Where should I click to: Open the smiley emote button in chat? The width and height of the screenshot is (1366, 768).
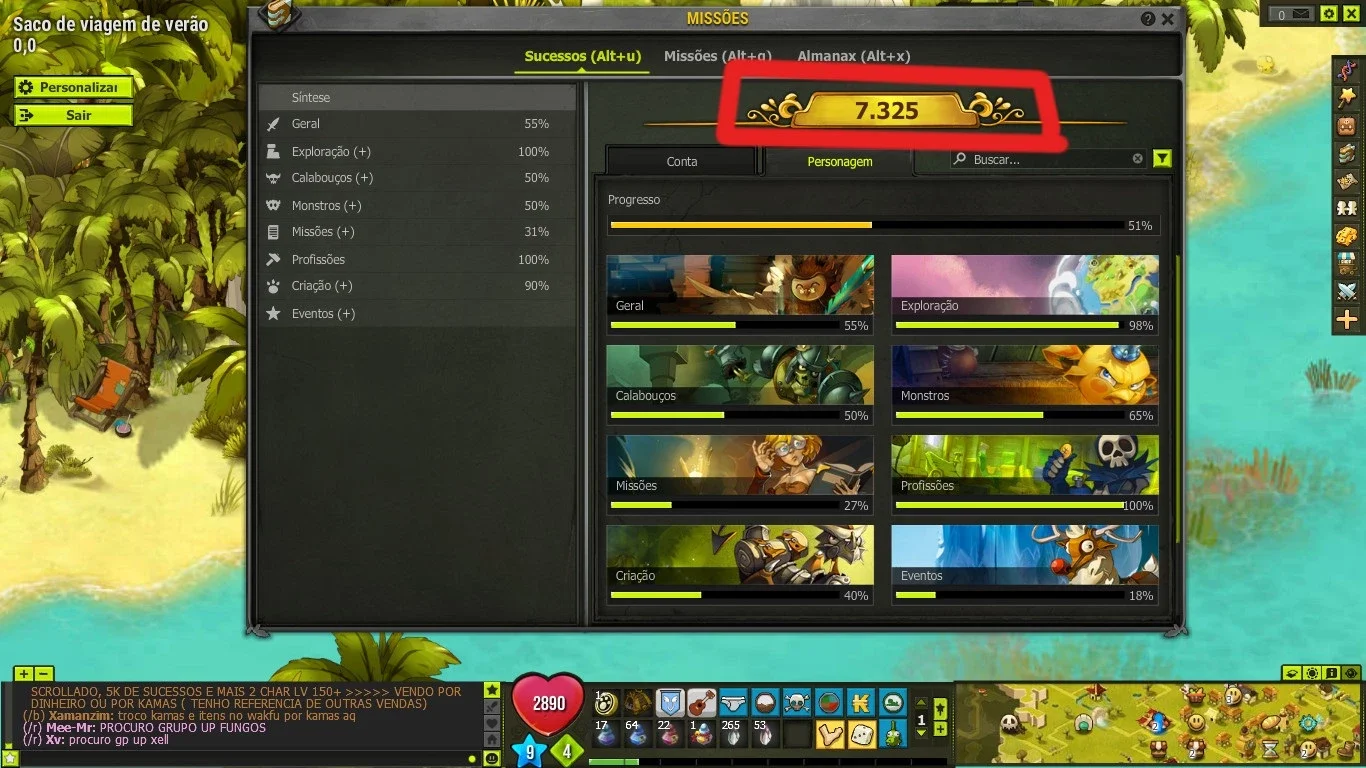tap(491, 759)
